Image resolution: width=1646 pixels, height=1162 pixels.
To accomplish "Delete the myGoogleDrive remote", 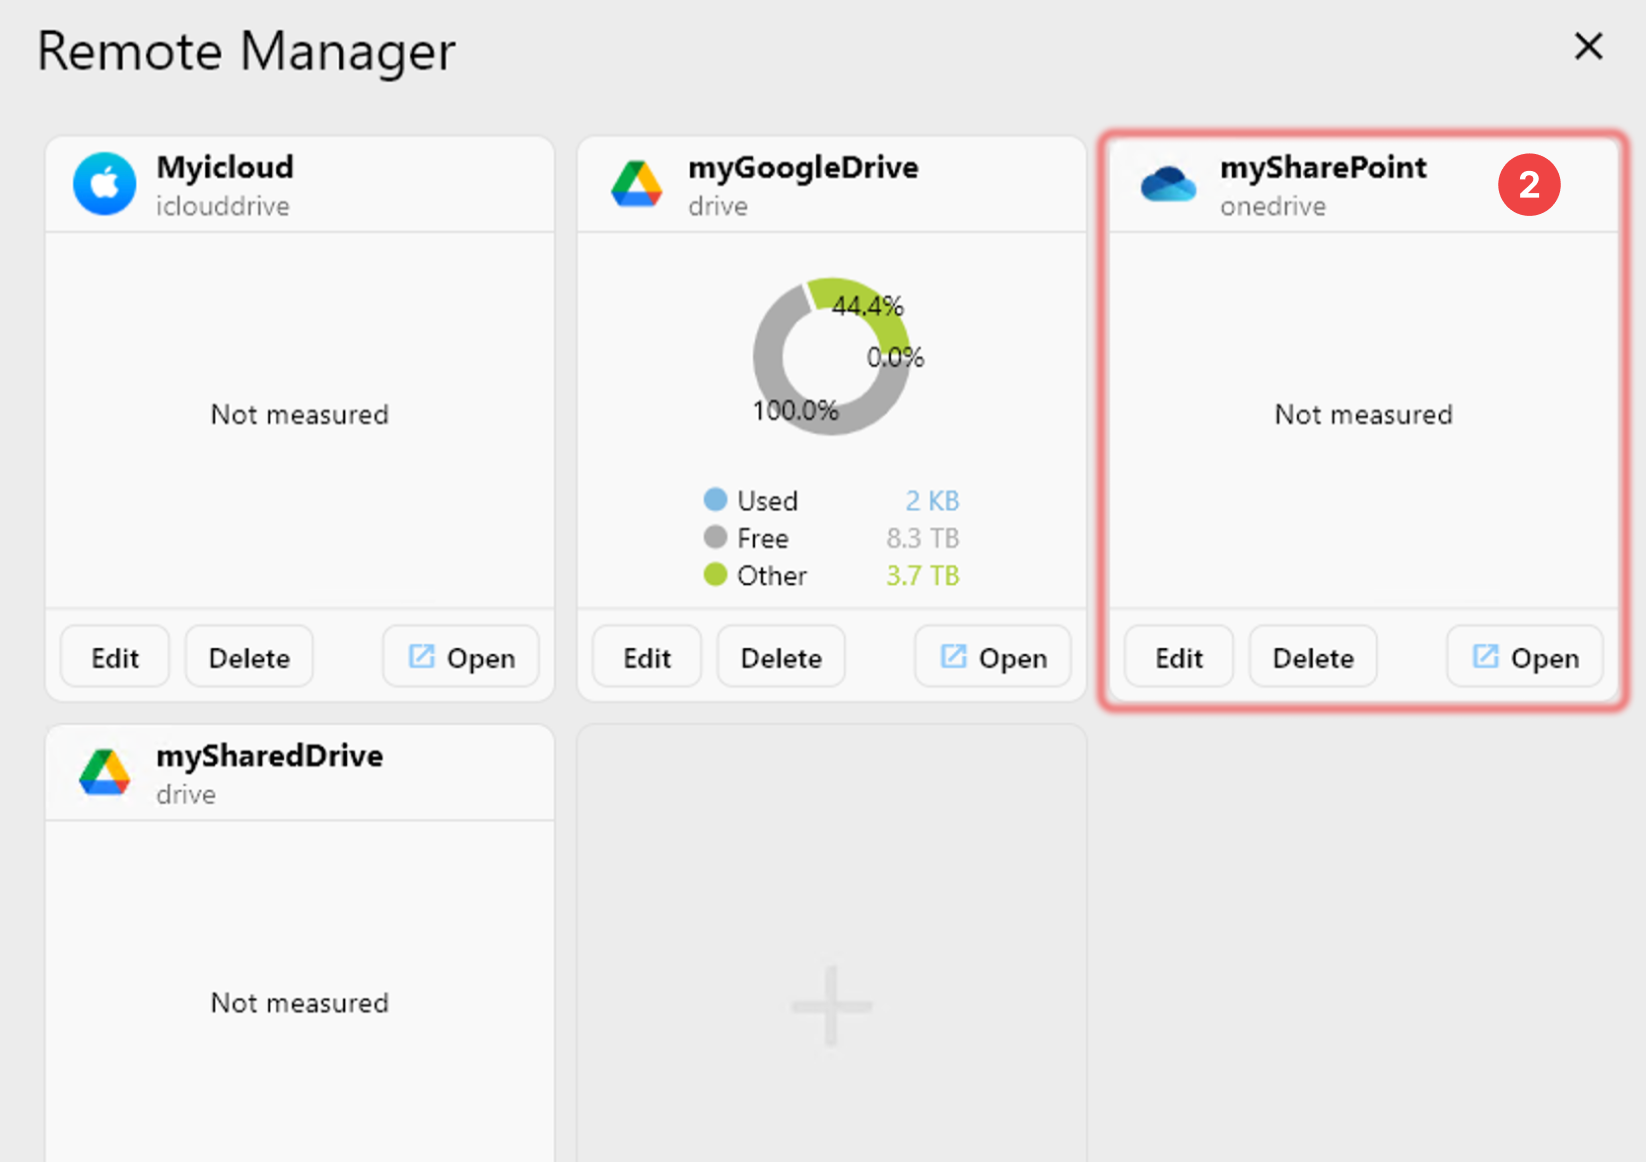I will pyautogui.click(x=780, y=656).
